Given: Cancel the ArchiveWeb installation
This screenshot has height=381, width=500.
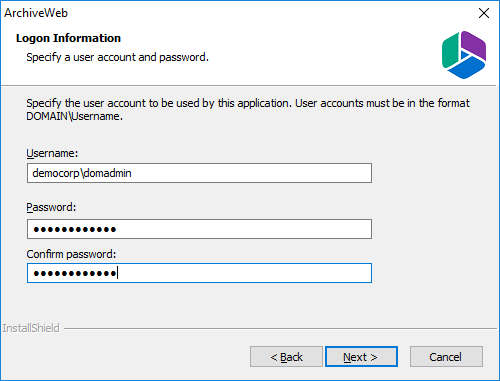Looking at the screenshot, I should pos(446,357).
